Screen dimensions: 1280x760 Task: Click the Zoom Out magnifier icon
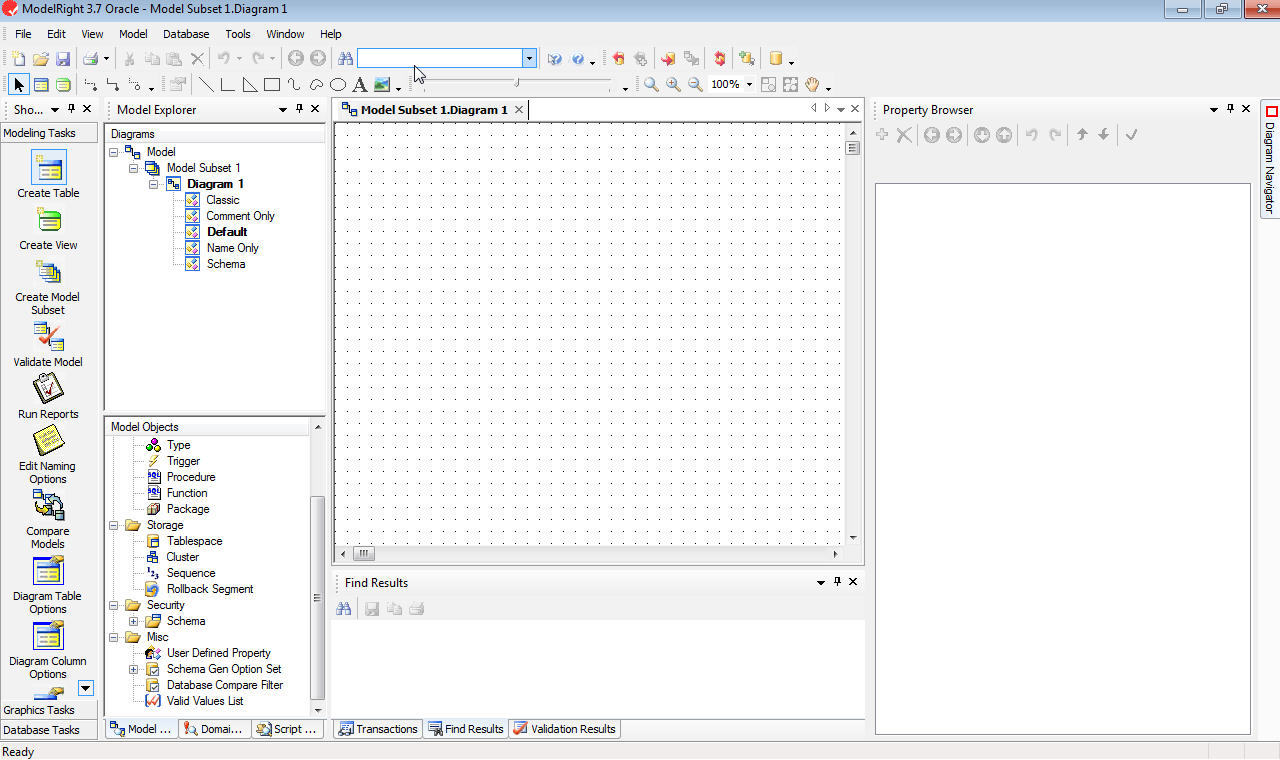click(x=695, y=85)
